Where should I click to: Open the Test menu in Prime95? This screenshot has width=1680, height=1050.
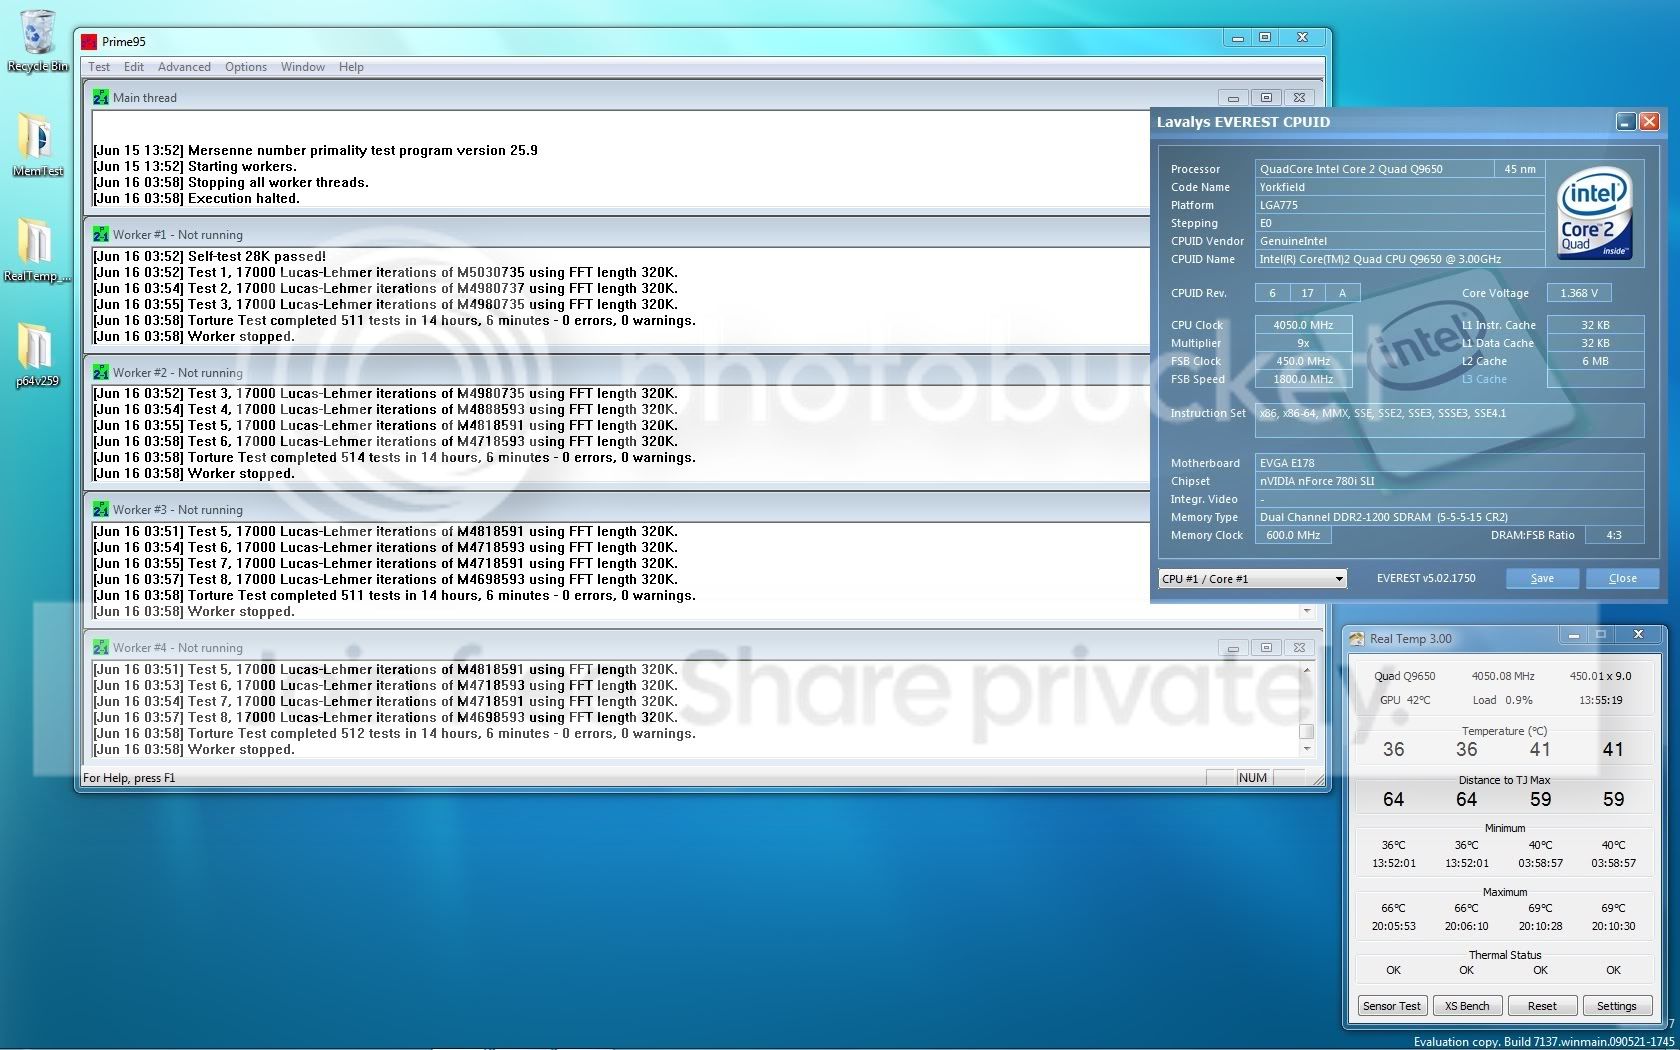click(x=99, y=67)
